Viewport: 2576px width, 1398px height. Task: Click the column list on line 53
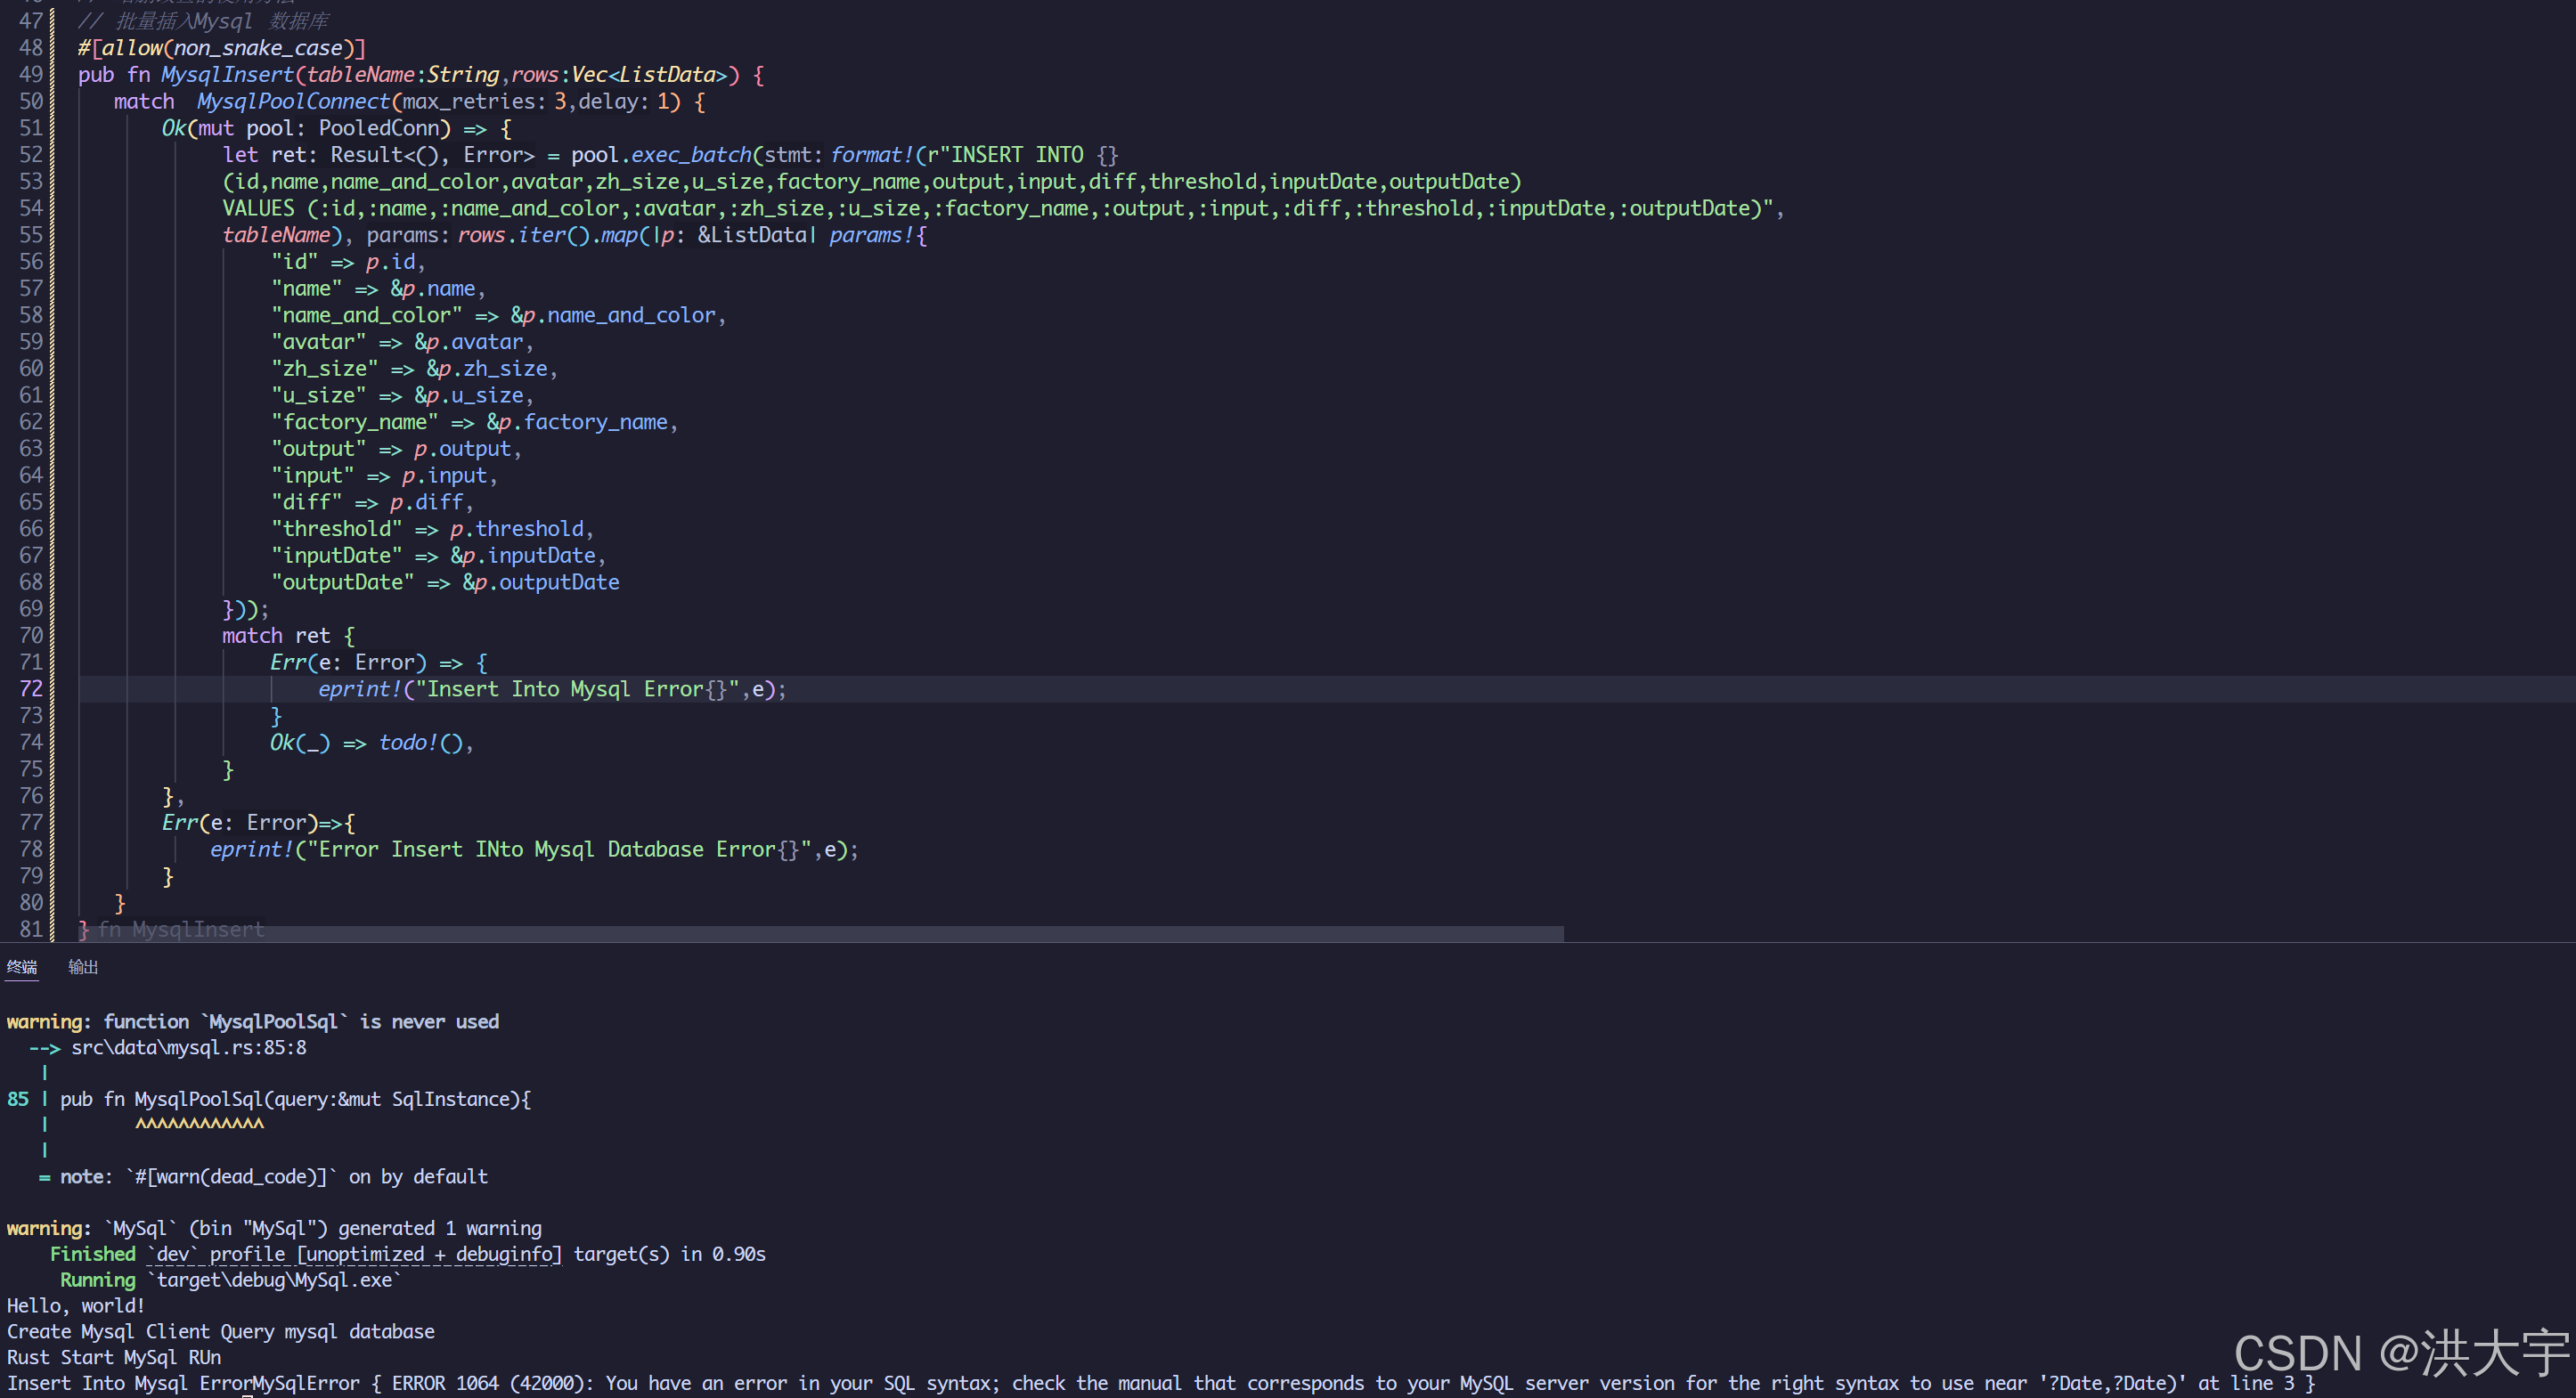tap(871, 182)
